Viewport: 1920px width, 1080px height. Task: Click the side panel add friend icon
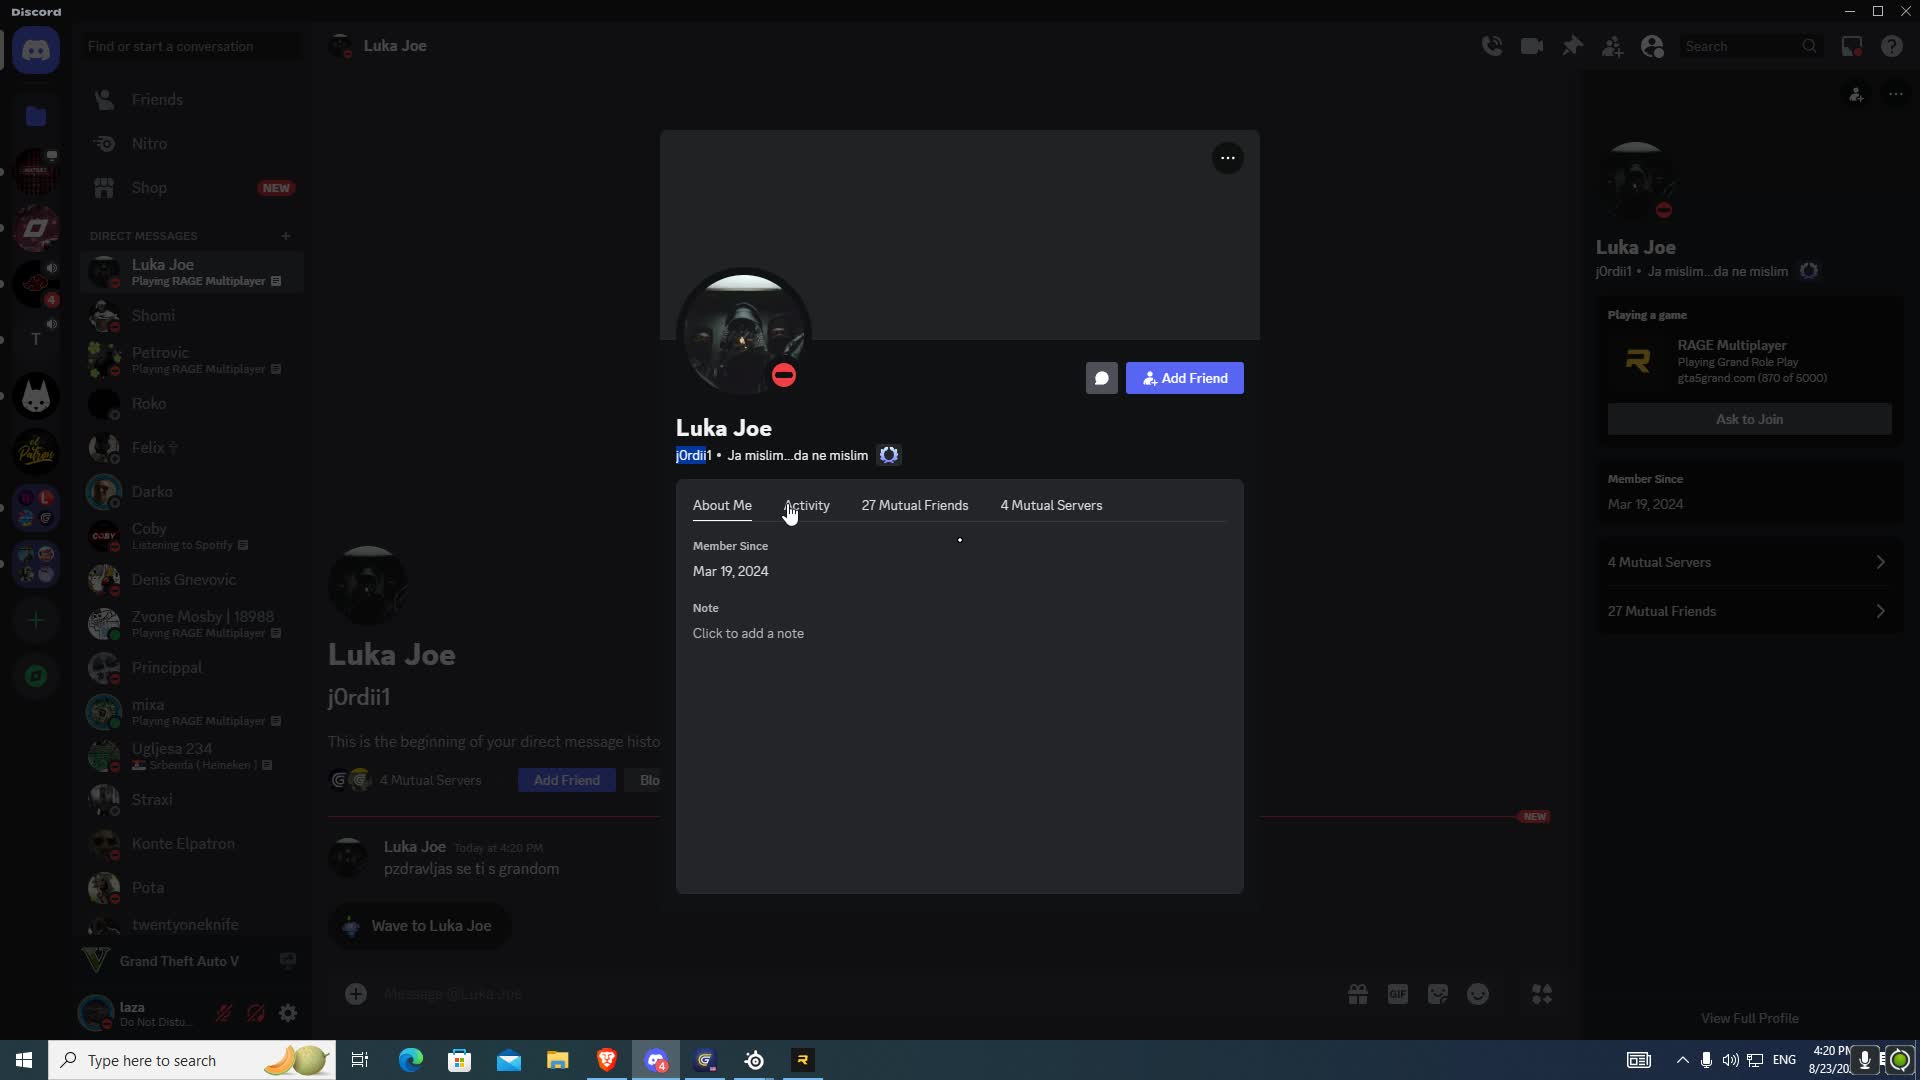click(1856, 94)
